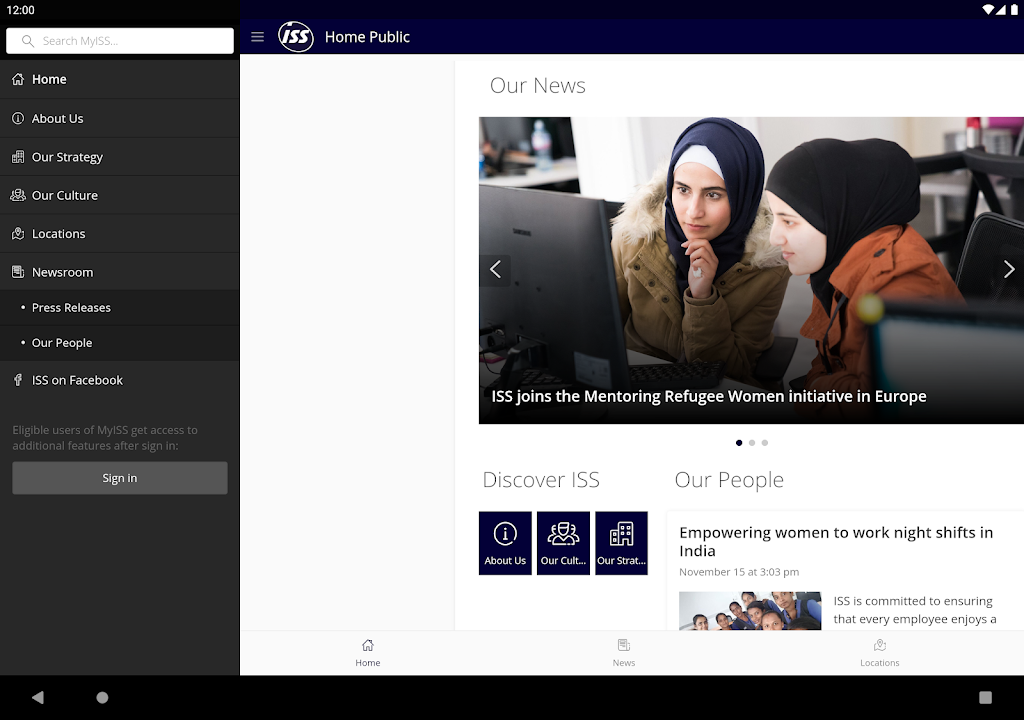Screen dimensions: 1024x720
Task: Open the Our Culture discover tile
Action: coord(563,543)
